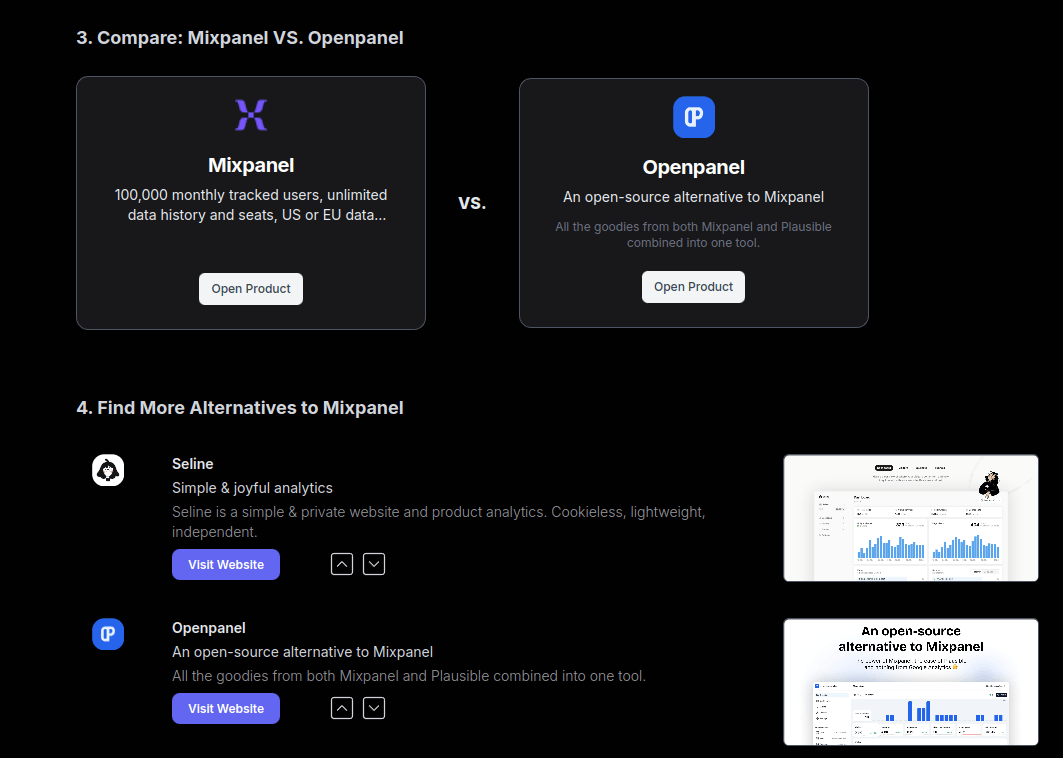Click the Mixpanel name in comparison card
Screen dimensions: 1063x758
coord(251,165)
